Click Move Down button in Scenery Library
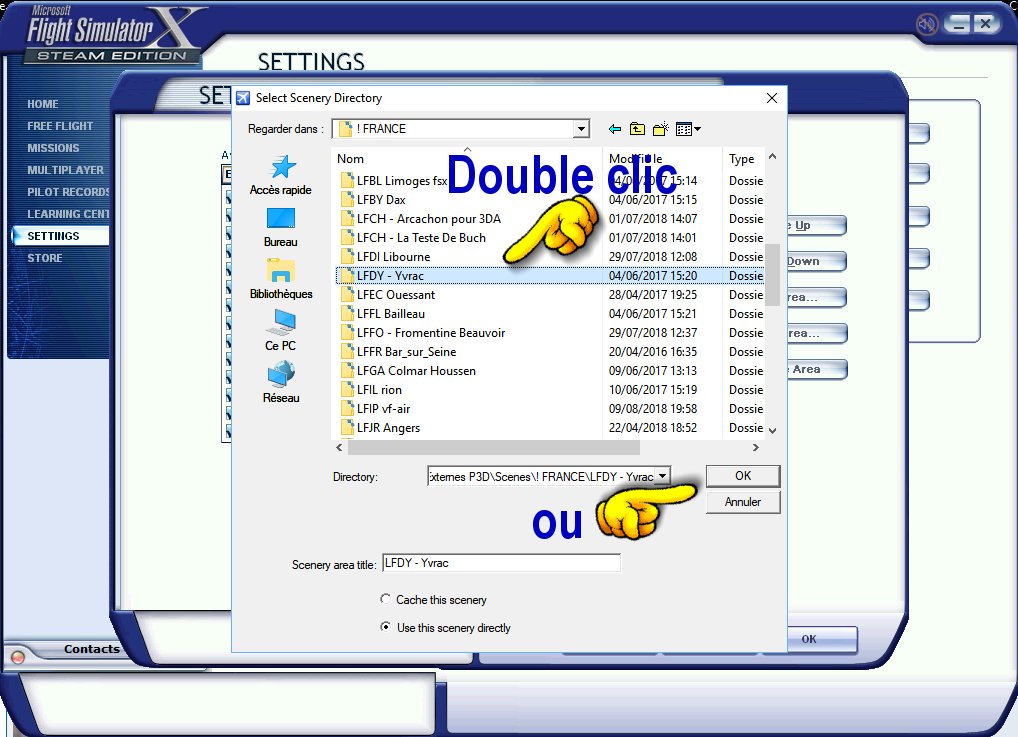Viewport: 1018px width, 737px height. (x=817, y=261)
